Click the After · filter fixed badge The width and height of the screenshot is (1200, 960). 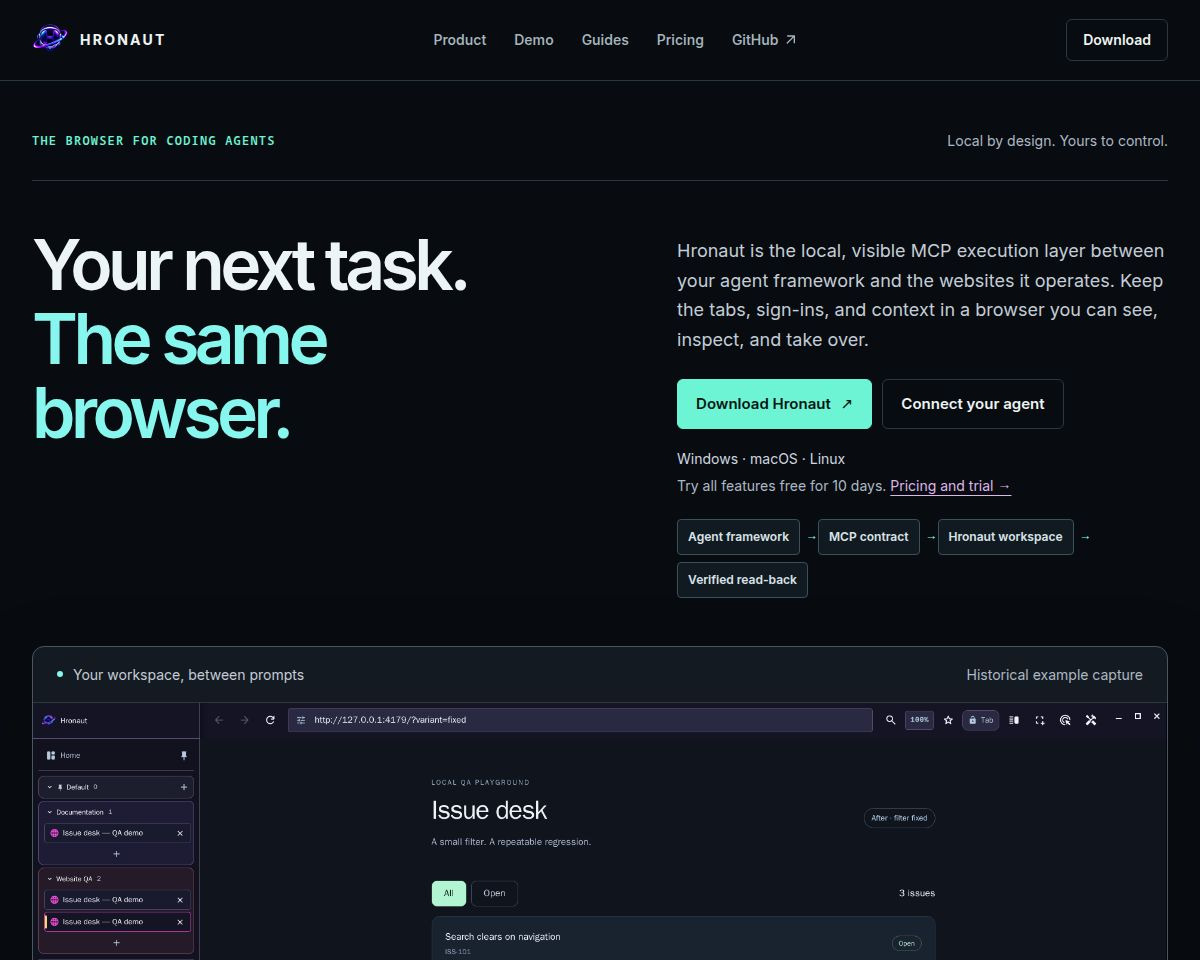(899, 818)
